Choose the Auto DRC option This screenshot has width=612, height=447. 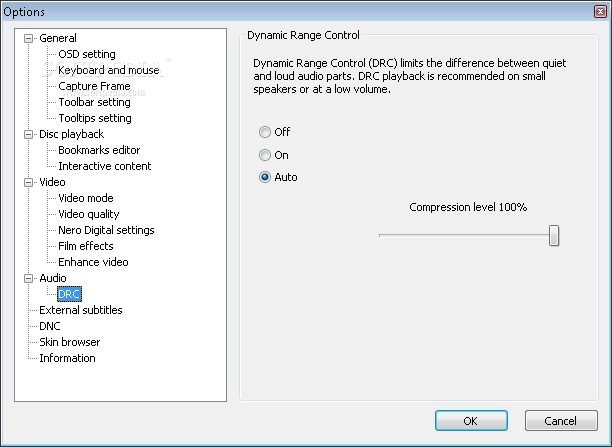tap(265, 178)
